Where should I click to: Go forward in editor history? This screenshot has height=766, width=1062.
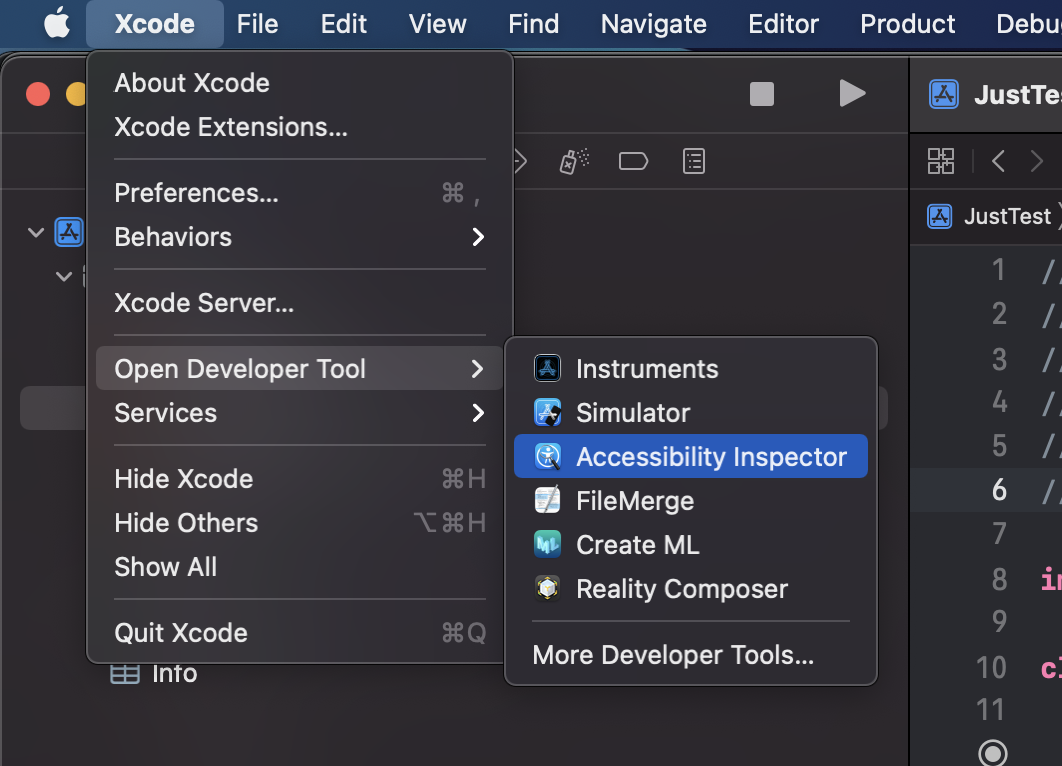(1036, 161)
